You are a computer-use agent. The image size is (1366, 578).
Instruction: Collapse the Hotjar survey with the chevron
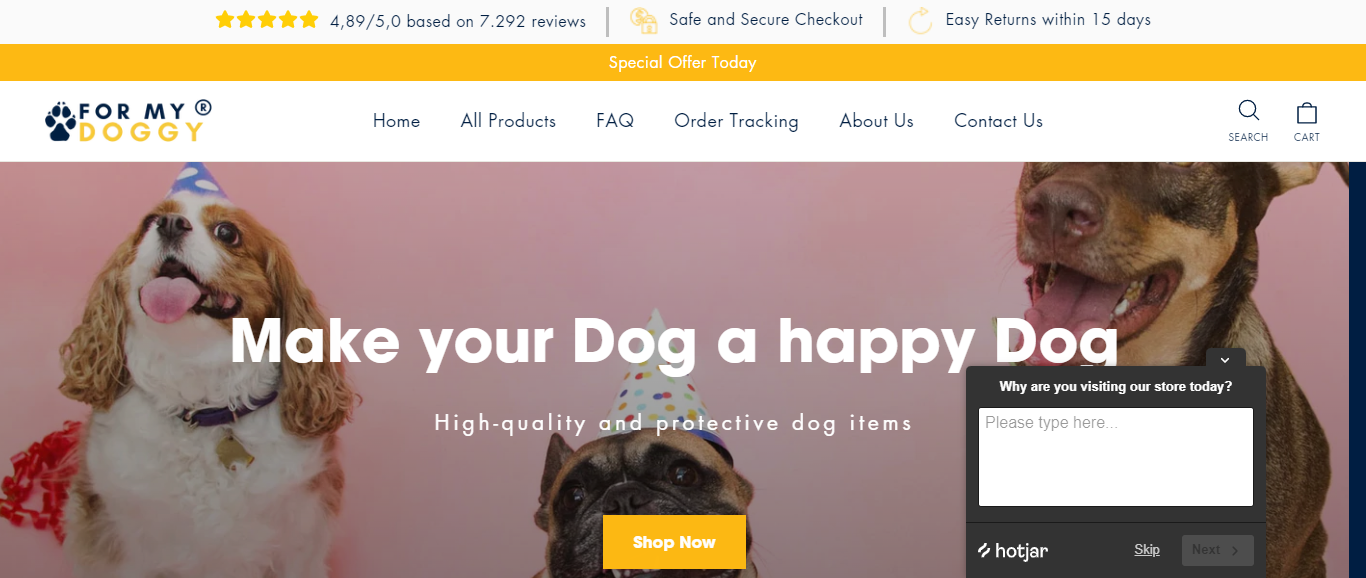tap(1225, 359)
